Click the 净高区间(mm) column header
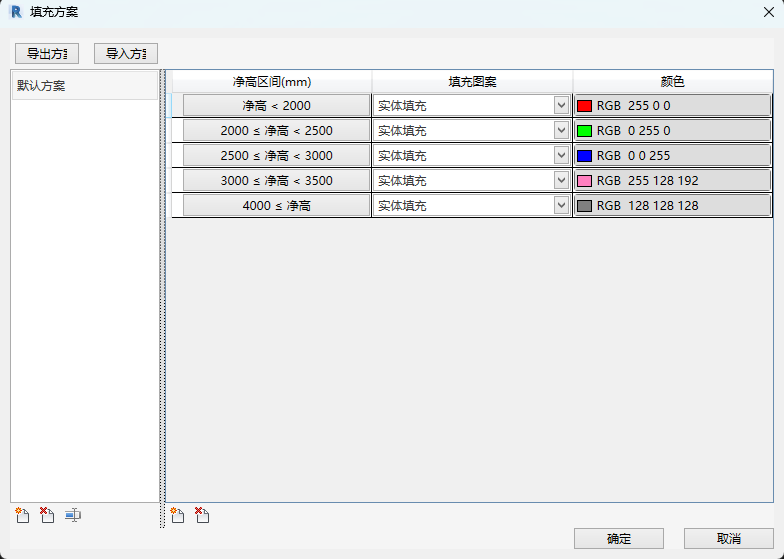 pos(272,81)
